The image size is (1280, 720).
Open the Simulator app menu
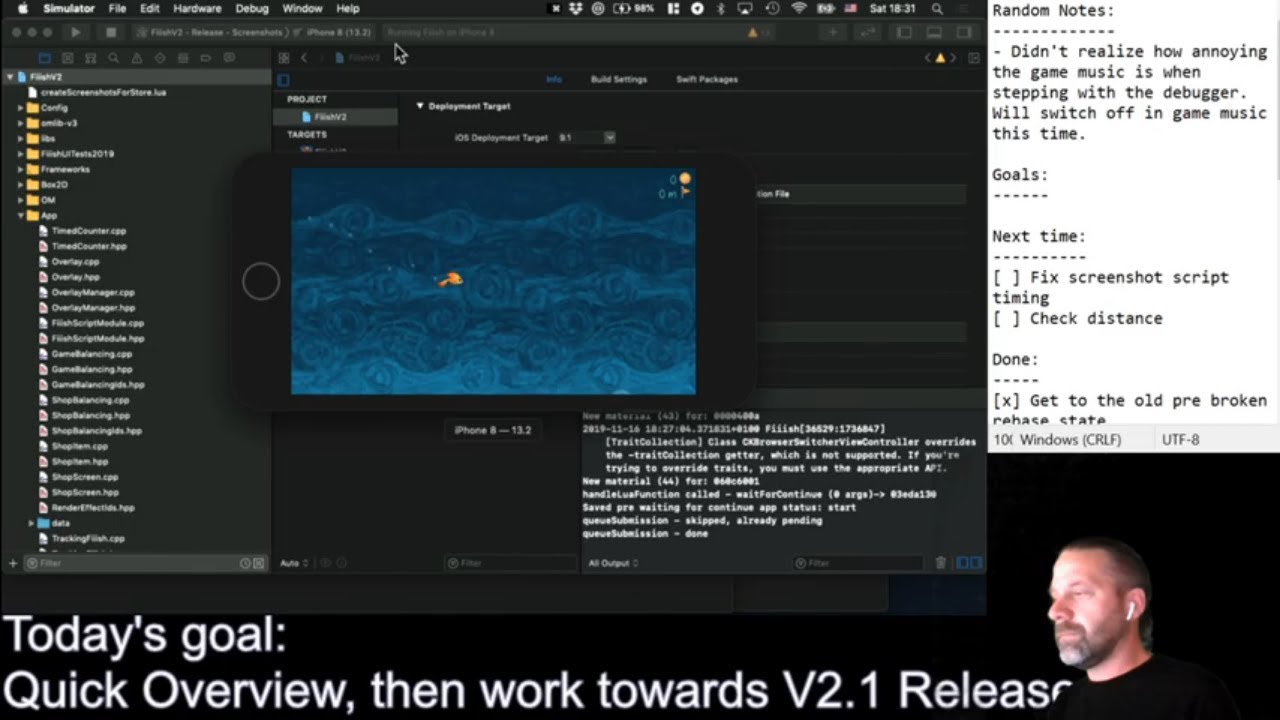[69, 8]
